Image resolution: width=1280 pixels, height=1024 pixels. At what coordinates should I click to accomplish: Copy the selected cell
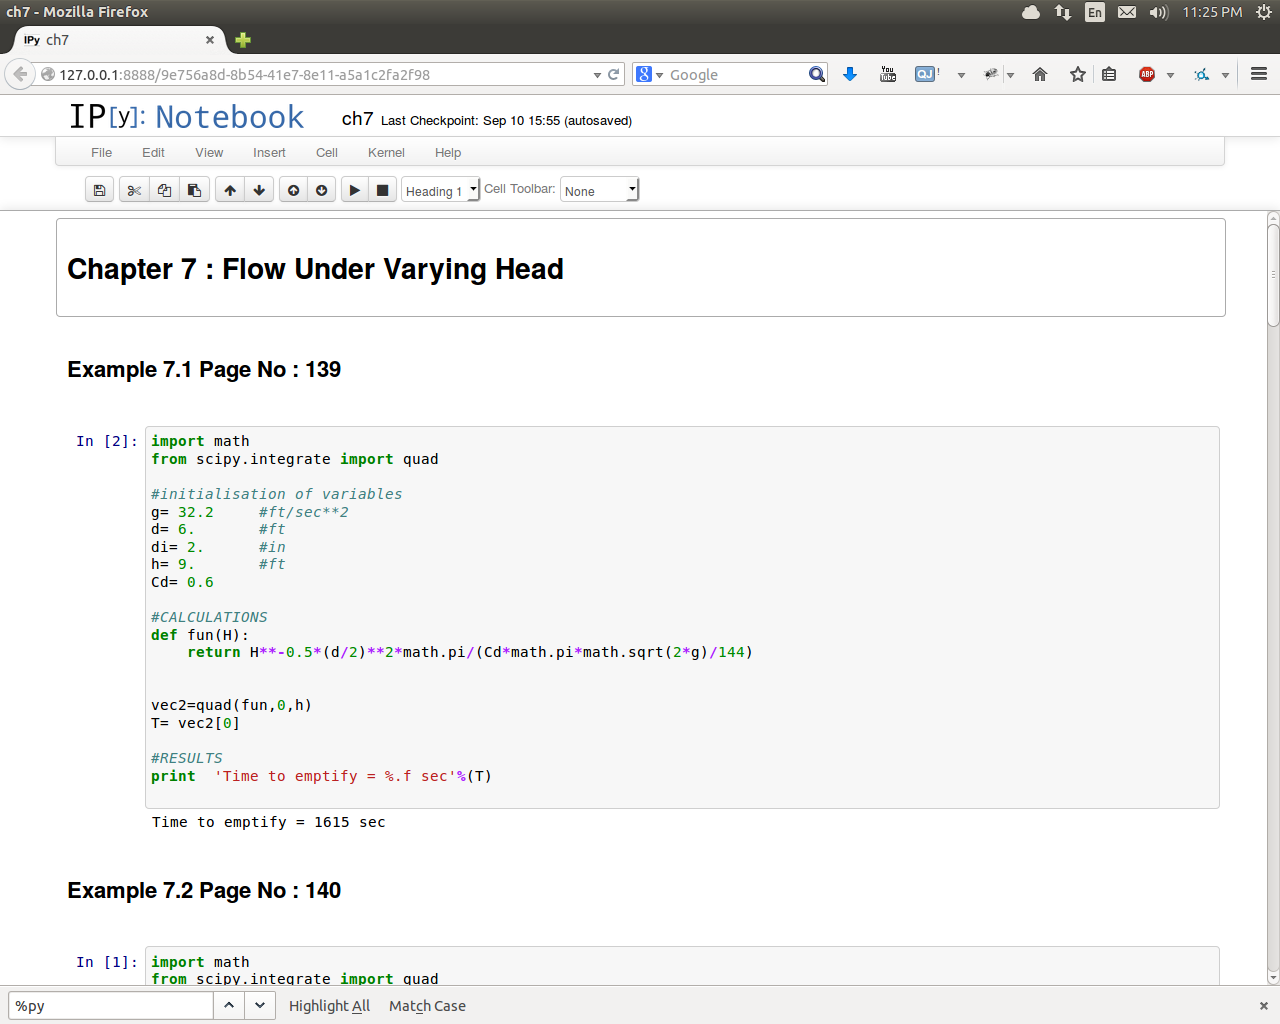[x=164, y=190]
